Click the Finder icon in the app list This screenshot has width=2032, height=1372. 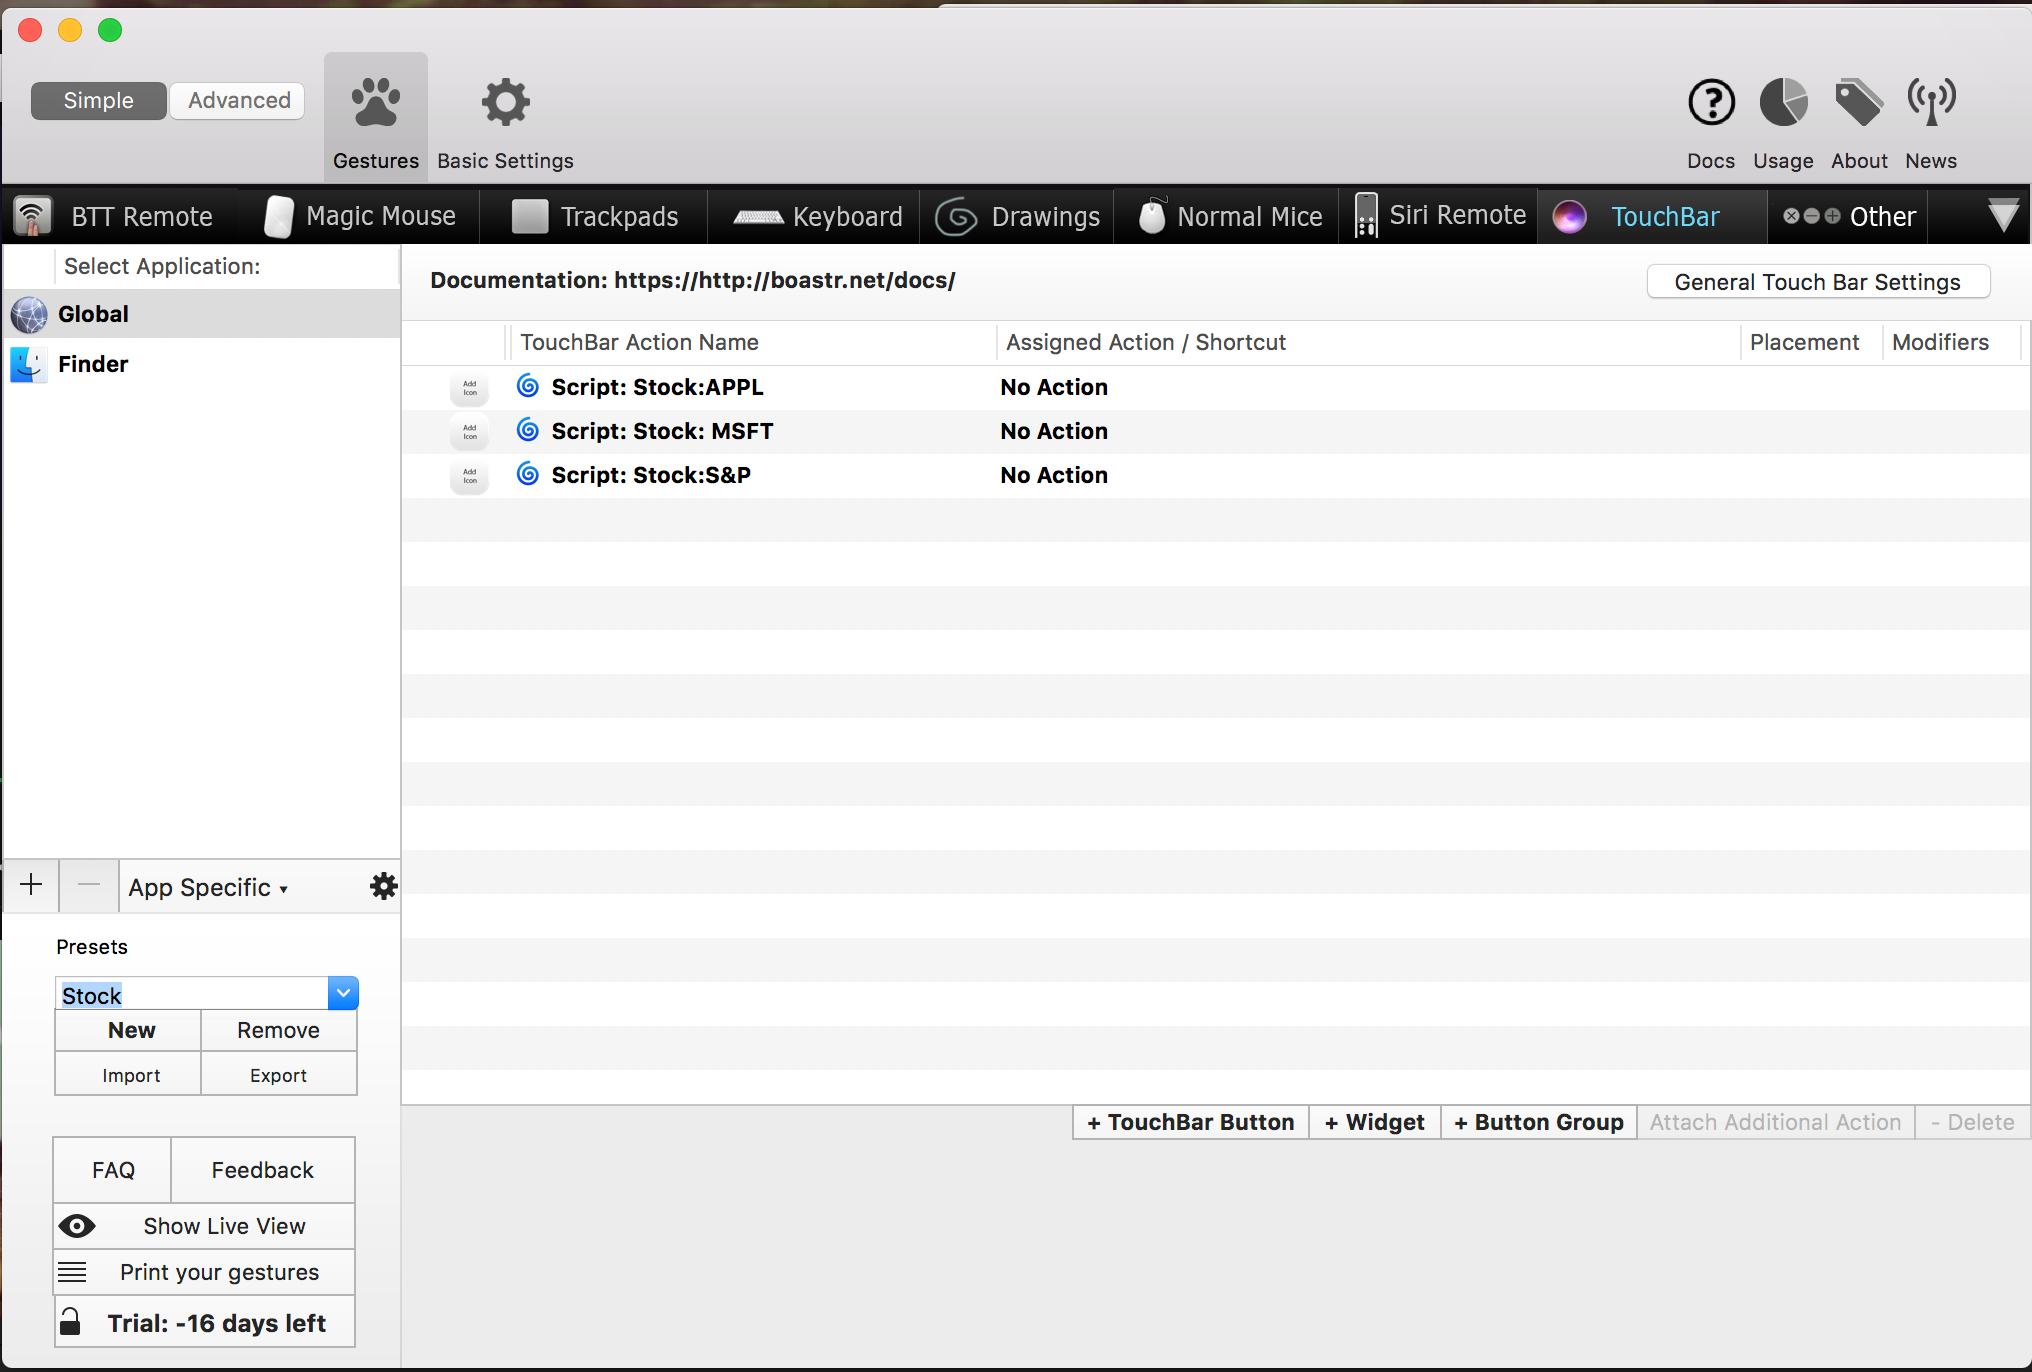tap(29, 364)
